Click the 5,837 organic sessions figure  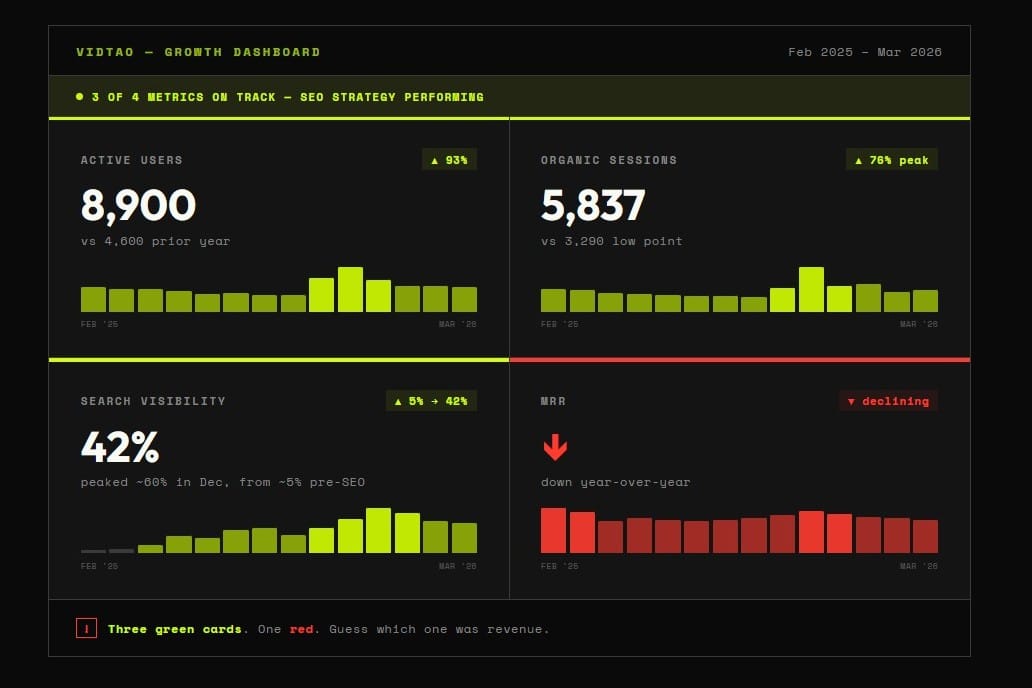[593, 205]
